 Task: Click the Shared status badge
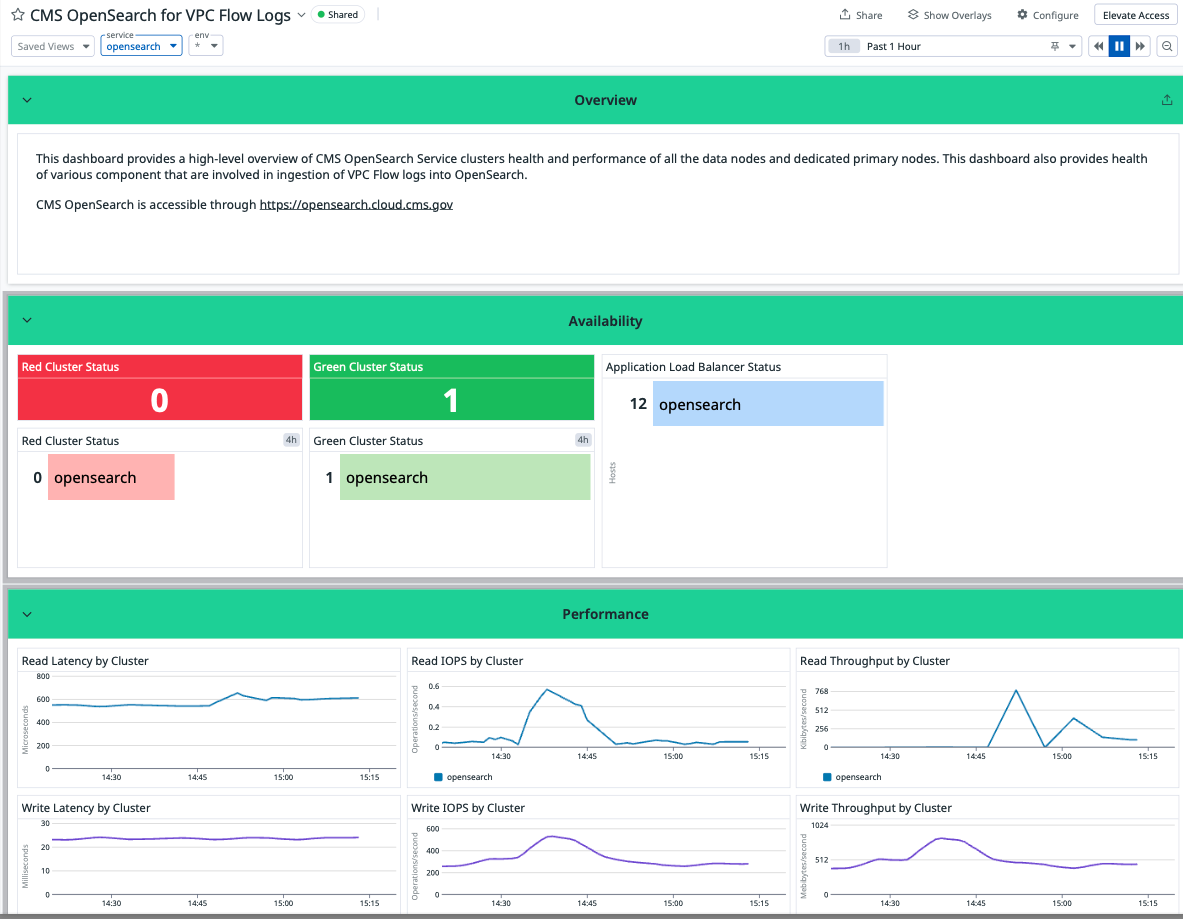point(337,15)
